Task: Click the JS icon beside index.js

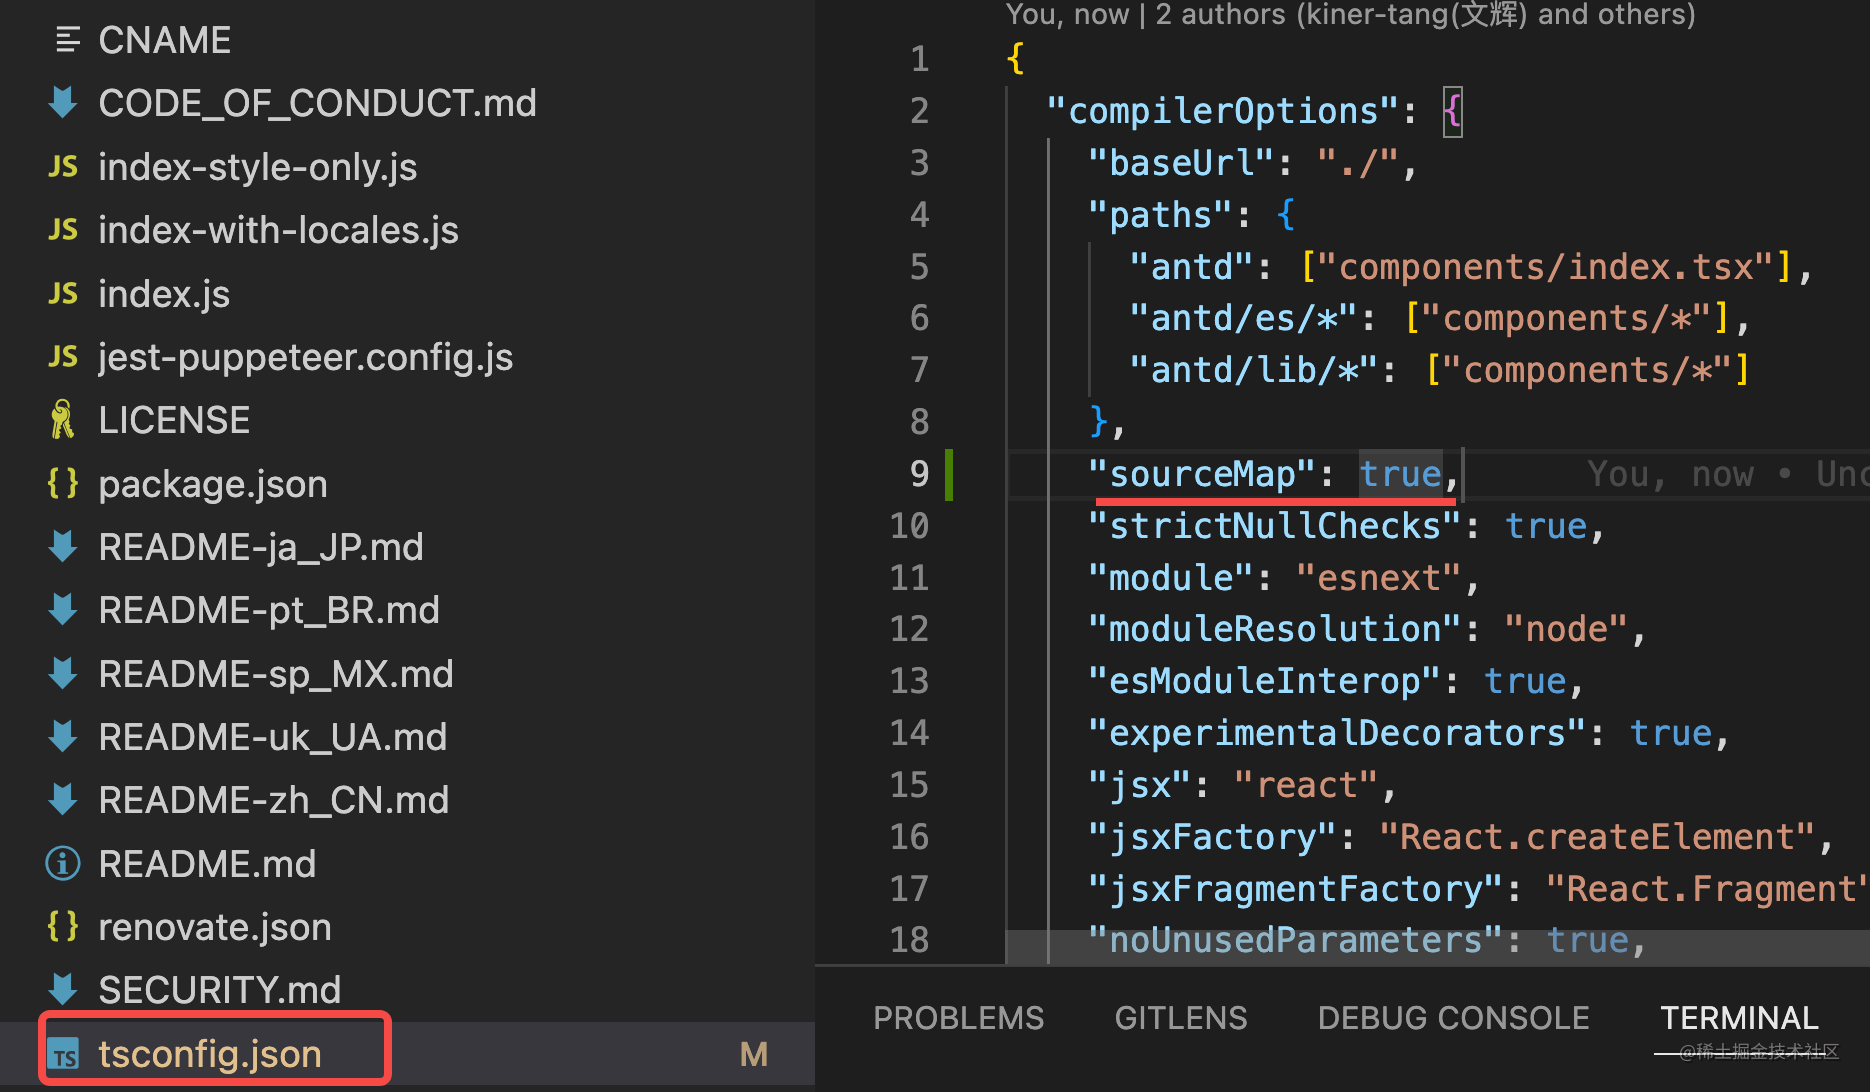Action: point(63,294)
